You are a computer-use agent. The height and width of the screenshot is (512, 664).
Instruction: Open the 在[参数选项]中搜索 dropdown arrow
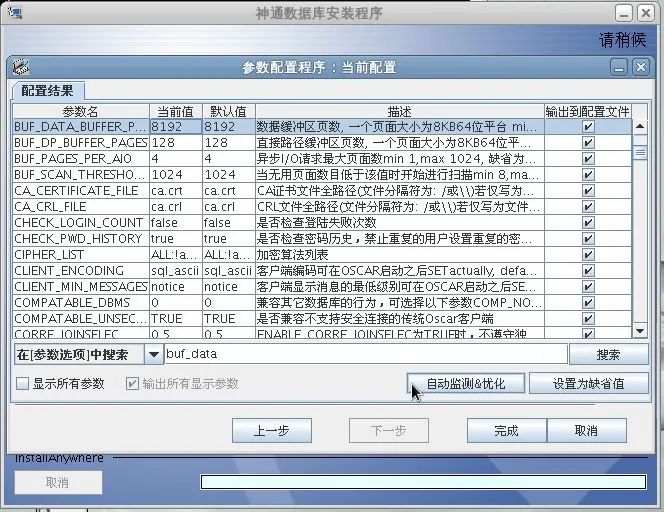pos(154,354)
